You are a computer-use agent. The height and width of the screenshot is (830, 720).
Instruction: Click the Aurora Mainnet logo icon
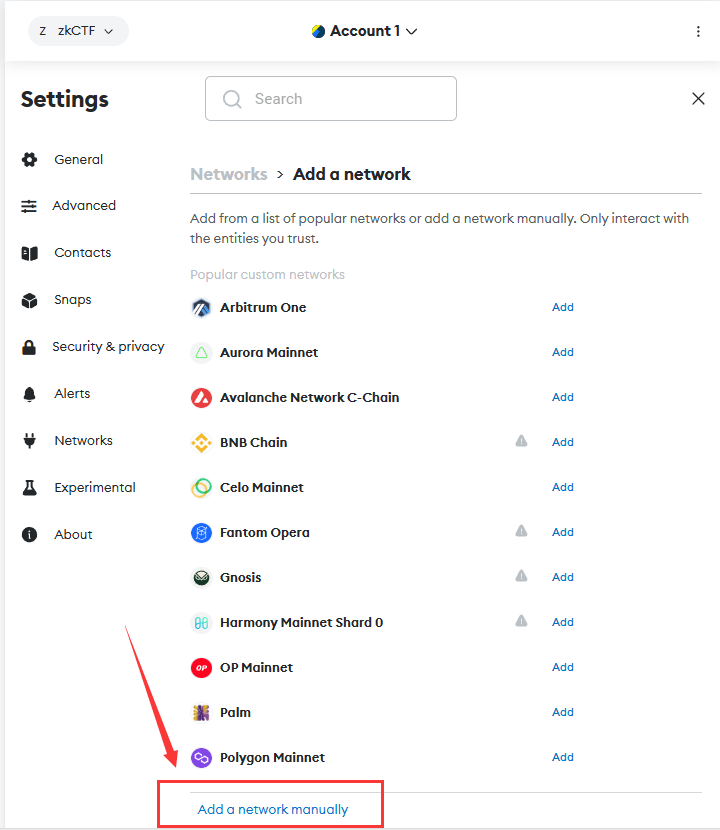click(x=201, y=353)
